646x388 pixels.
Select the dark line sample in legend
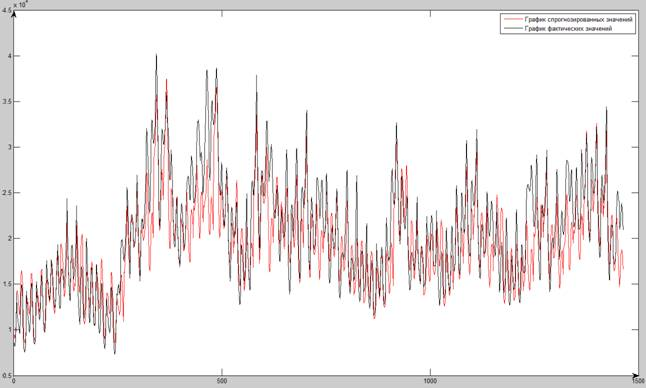coord(512,28)
